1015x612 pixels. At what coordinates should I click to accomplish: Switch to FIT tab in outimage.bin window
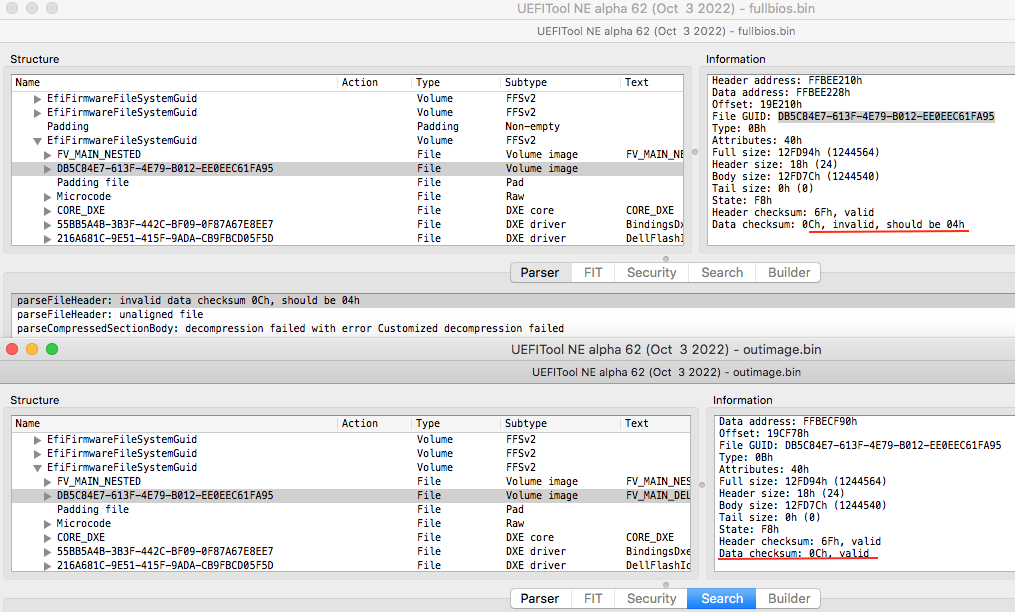click(593, 598)
